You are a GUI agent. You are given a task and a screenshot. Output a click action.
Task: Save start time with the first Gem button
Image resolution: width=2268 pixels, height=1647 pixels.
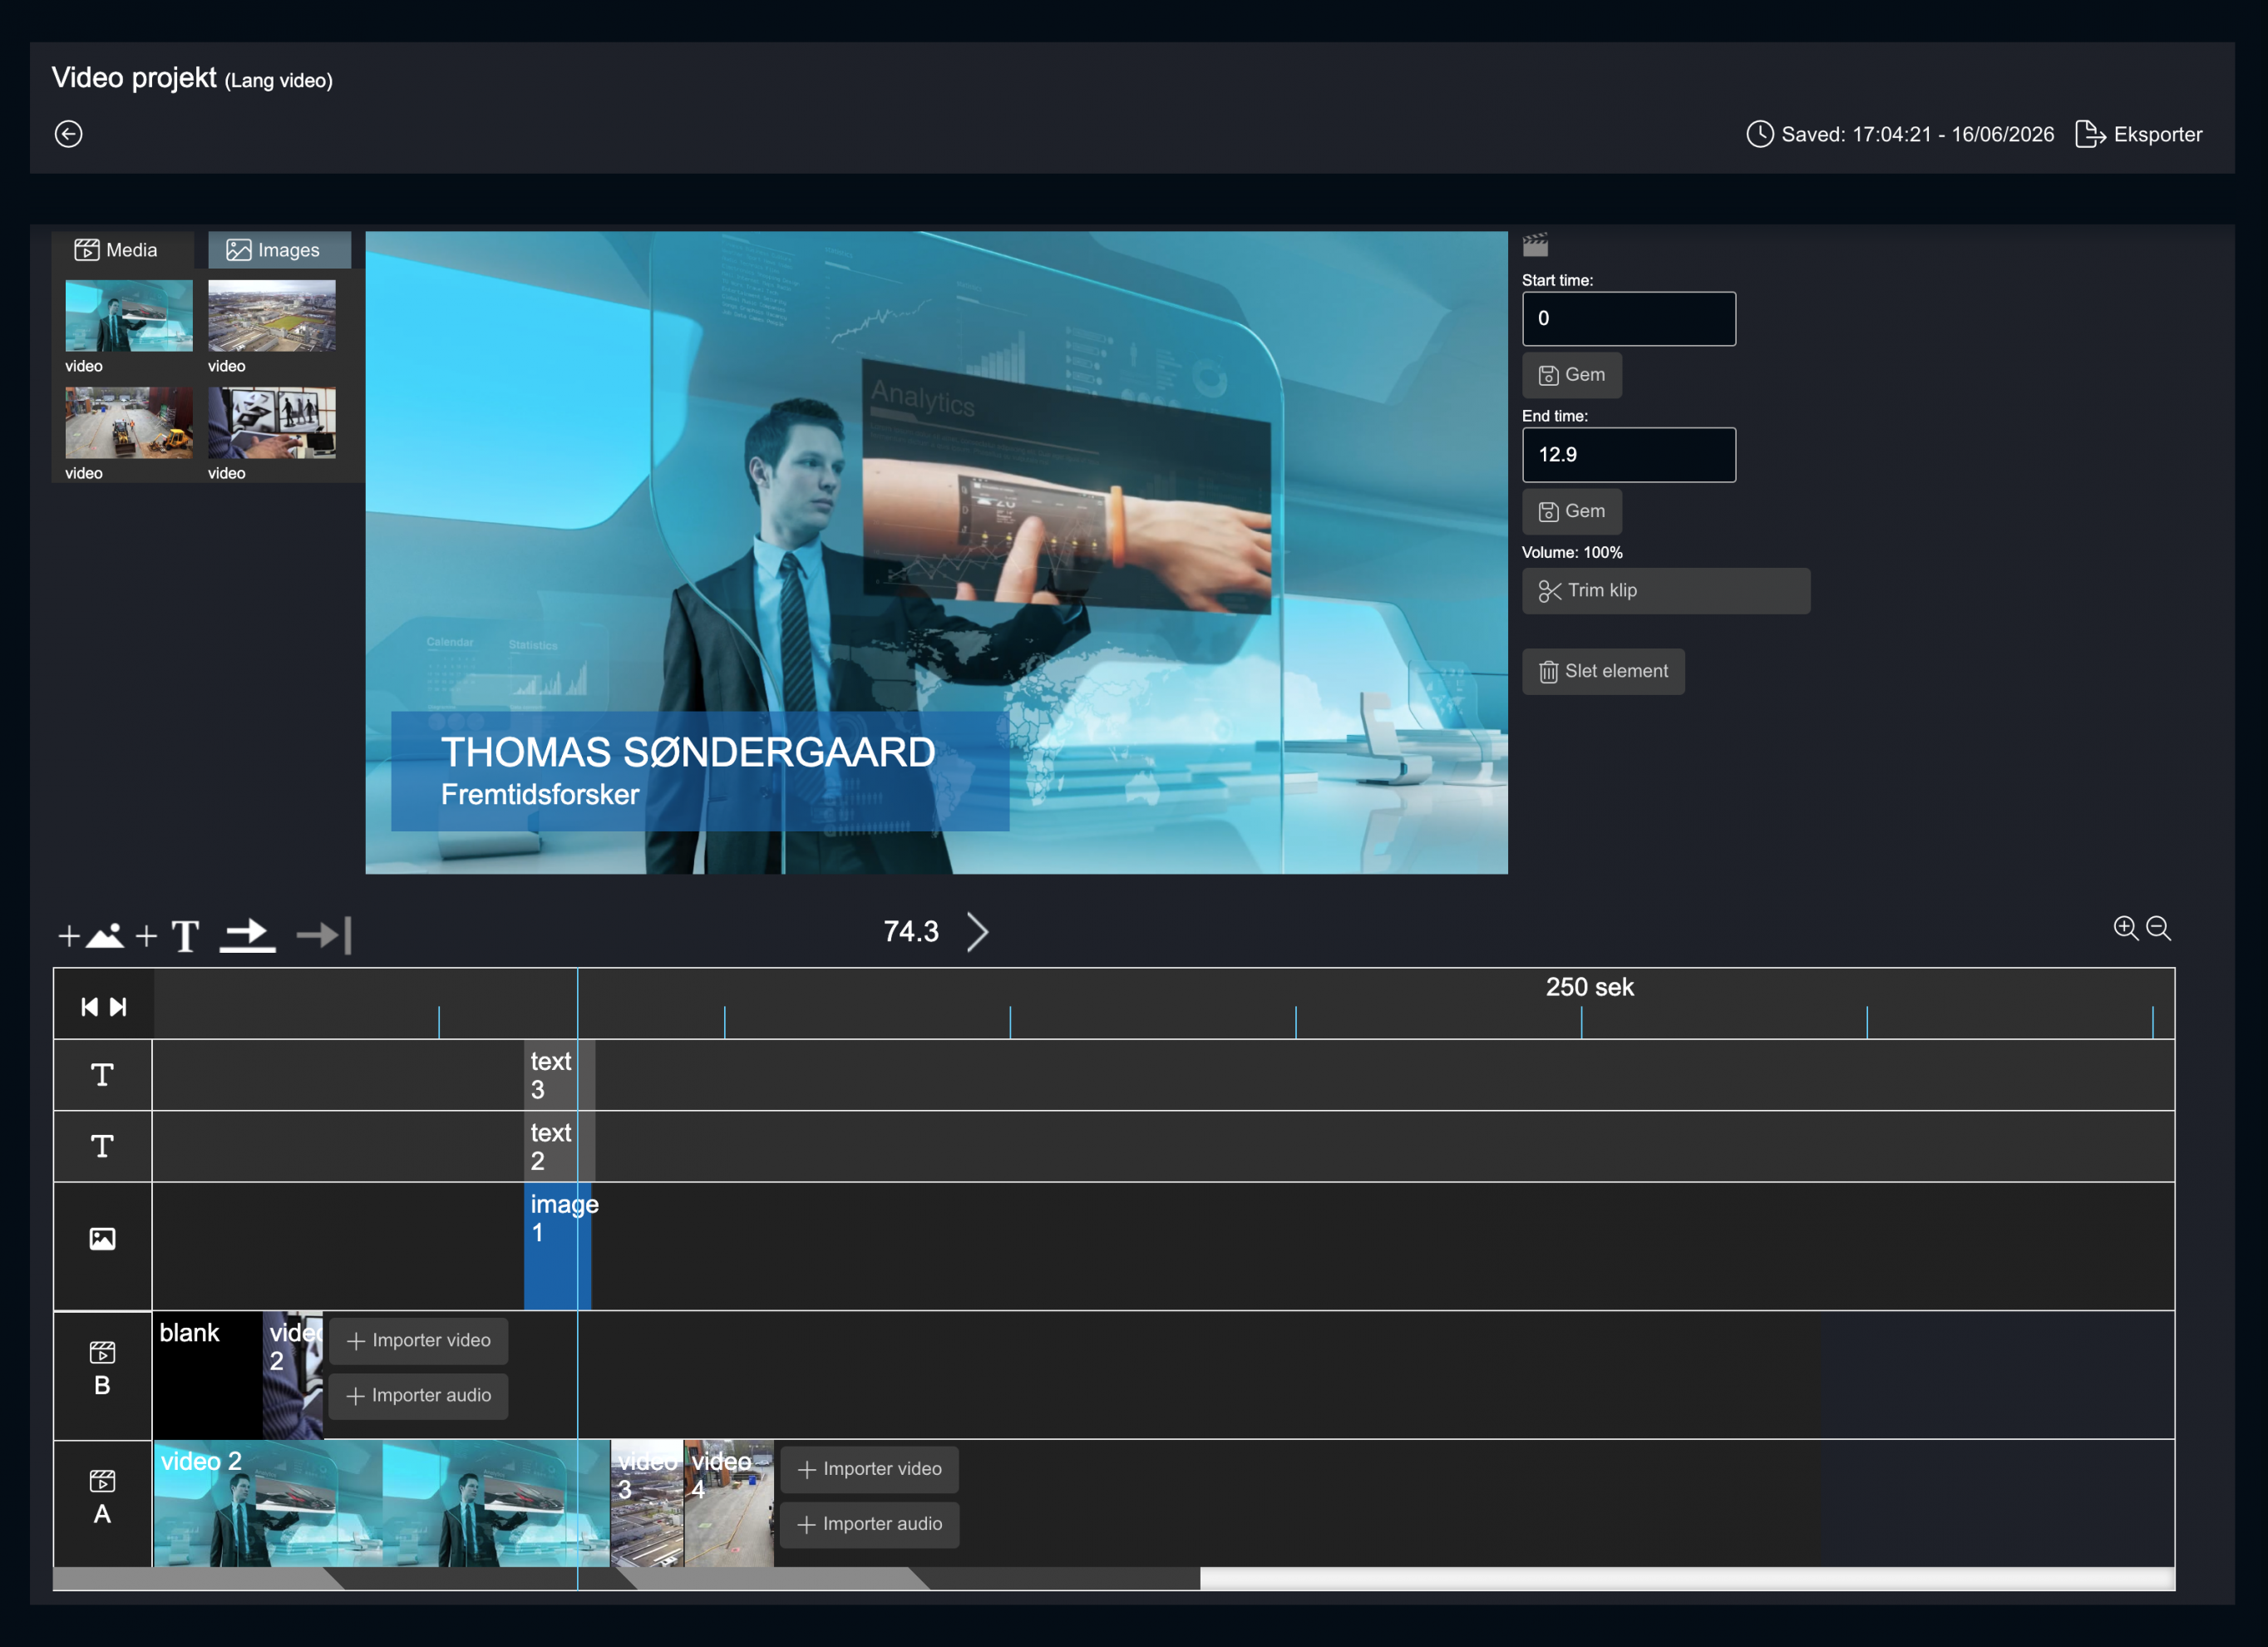(x=1572, y=375)
